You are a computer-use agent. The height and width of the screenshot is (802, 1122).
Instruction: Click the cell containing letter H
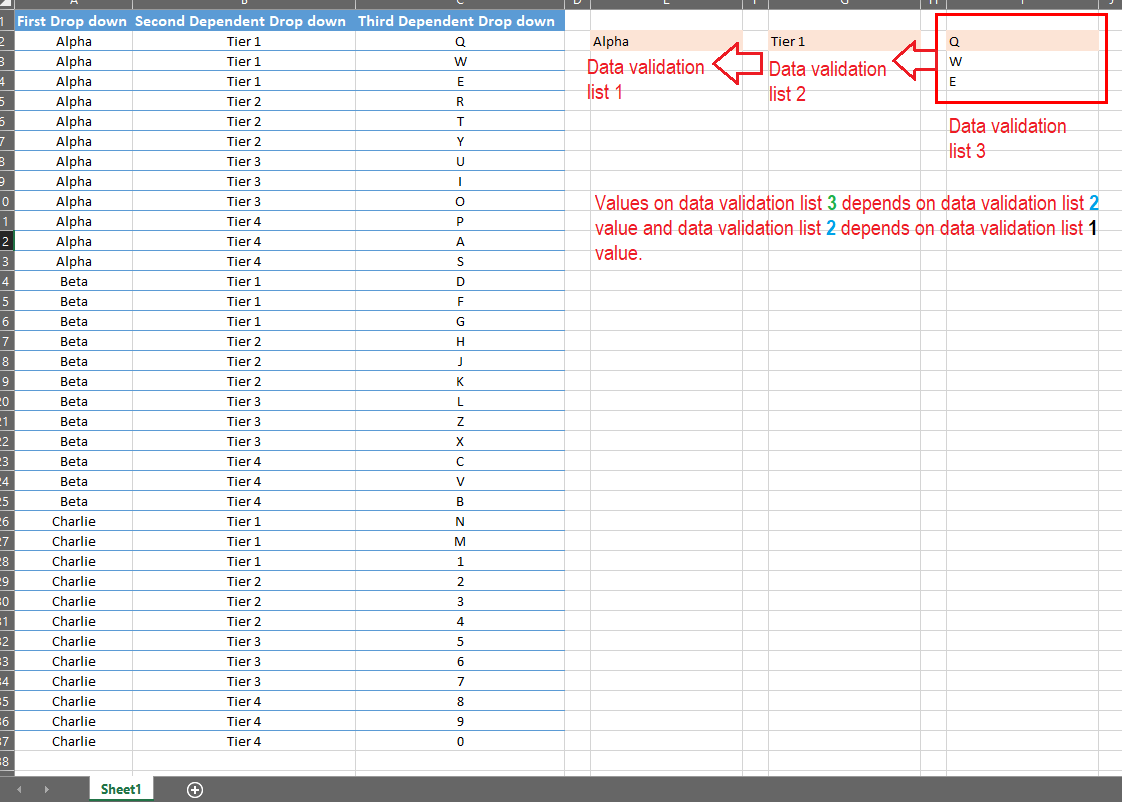point(460,342)
